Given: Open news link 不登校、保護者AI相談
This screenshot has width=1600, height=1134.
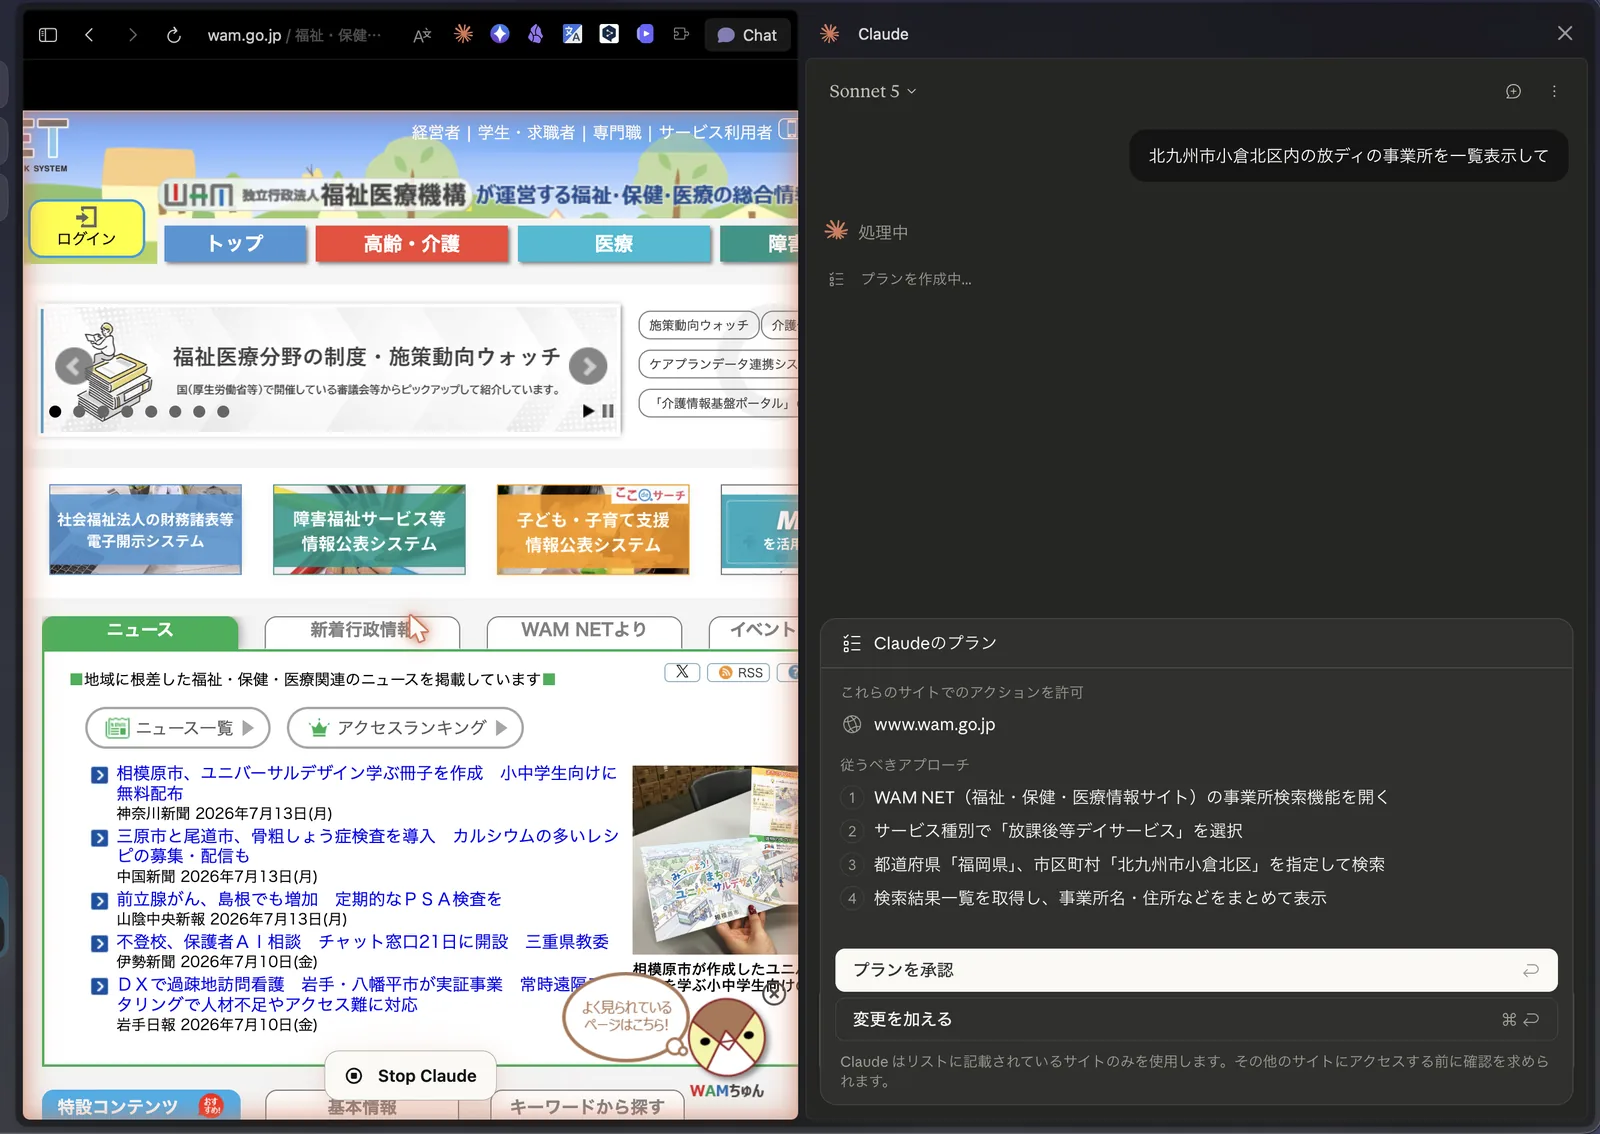Looking at the screenshot, I should click(362, 942).
